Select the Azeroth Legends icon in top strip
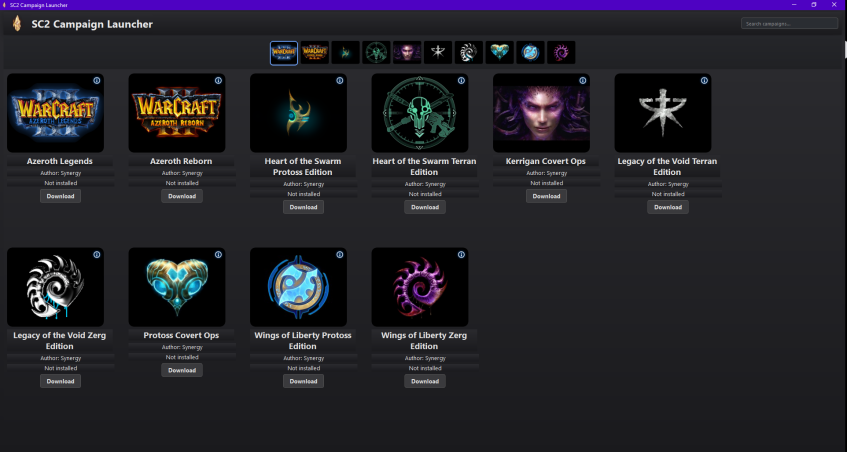 [284, 53]
